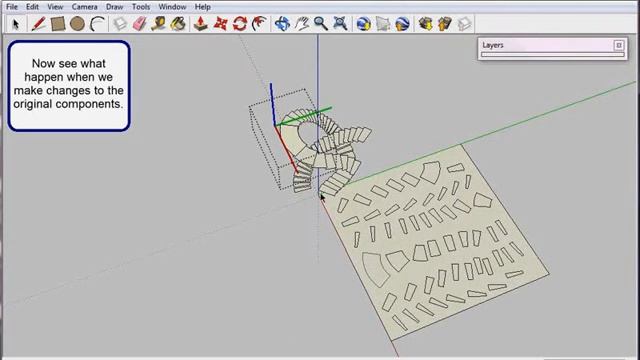Open the View menu

[55, 7]
